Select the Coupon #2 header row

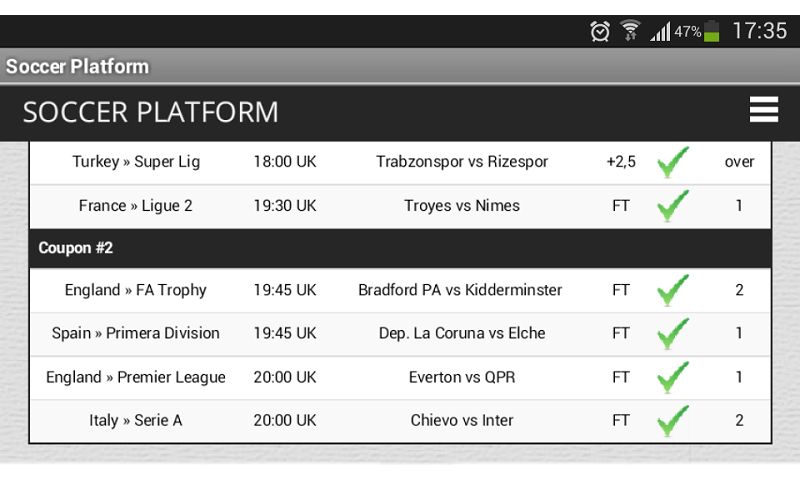click(x=400, y=248)
